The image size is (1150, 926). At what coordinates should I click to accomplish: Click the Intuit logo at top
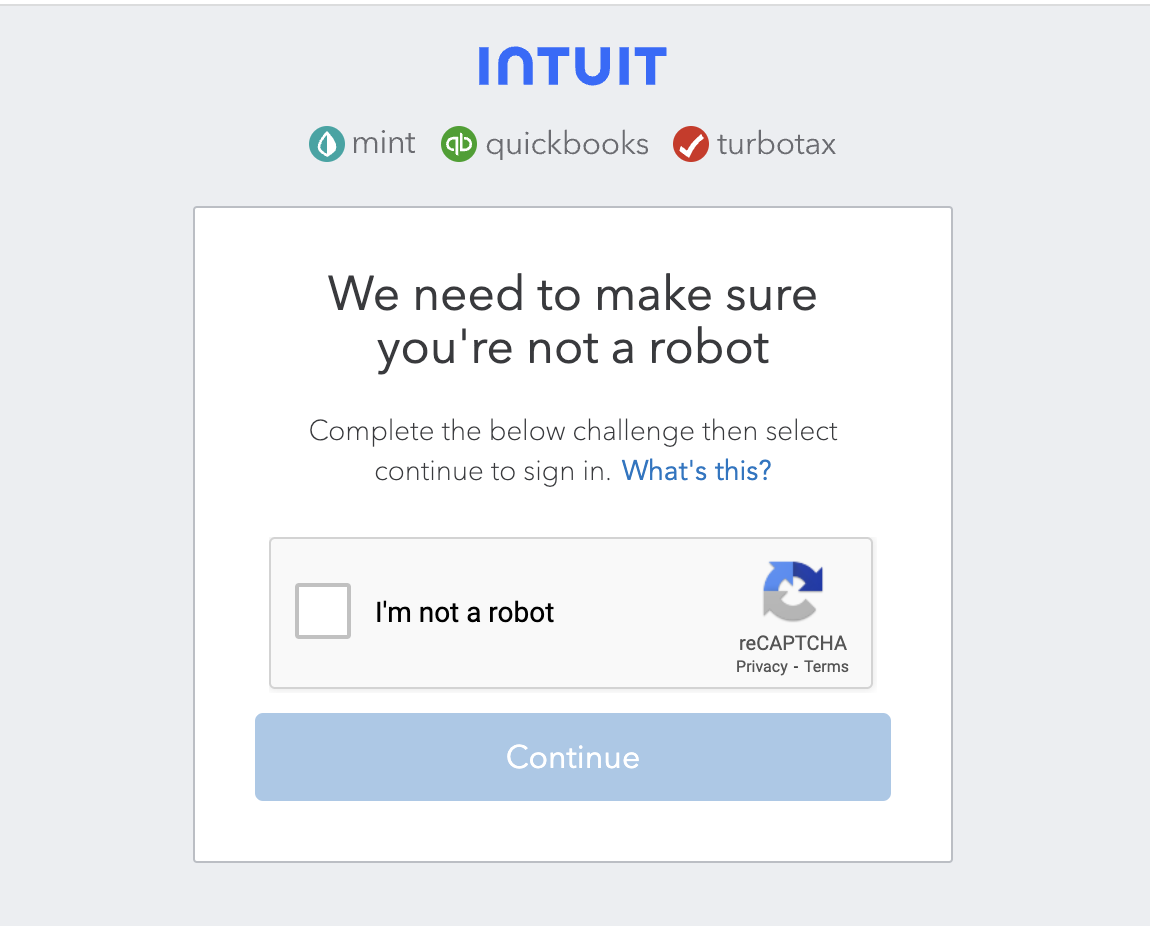tap(572, 66)
